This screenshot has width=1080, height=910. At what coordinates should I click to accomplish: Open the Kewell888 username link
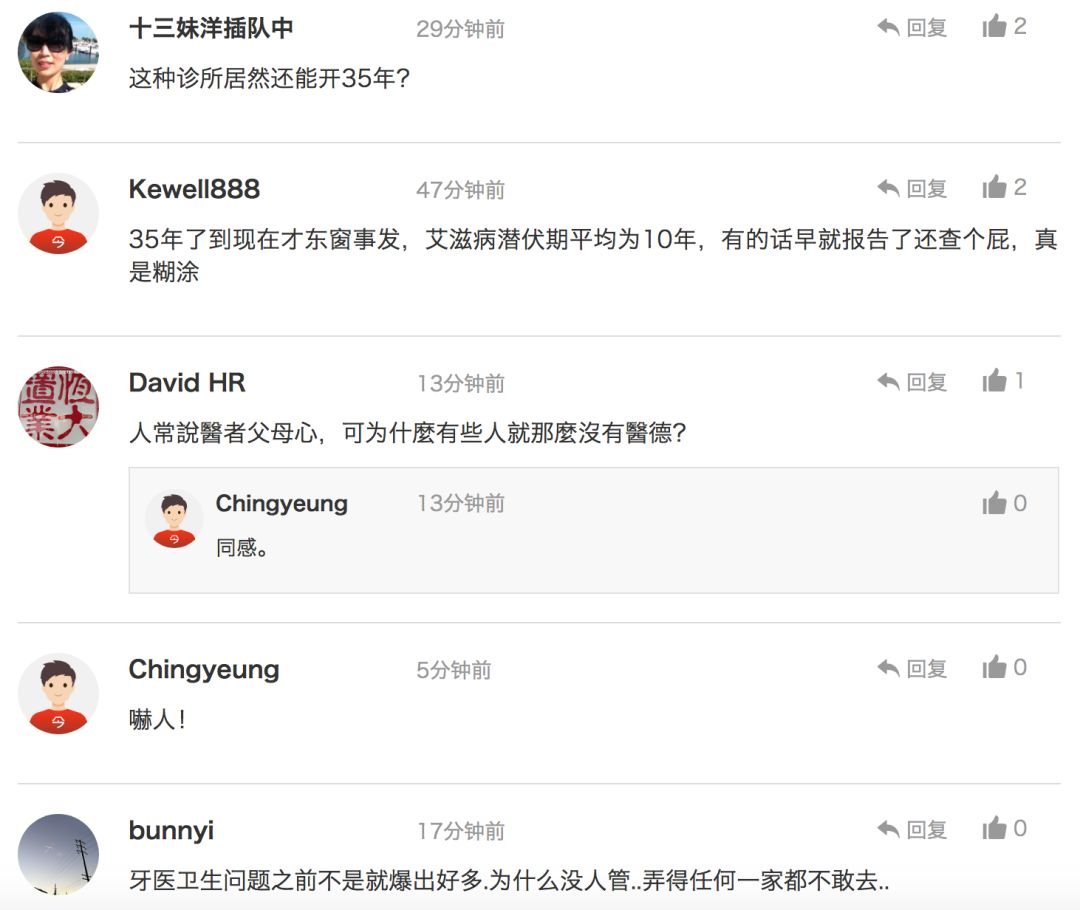[194, 189]
